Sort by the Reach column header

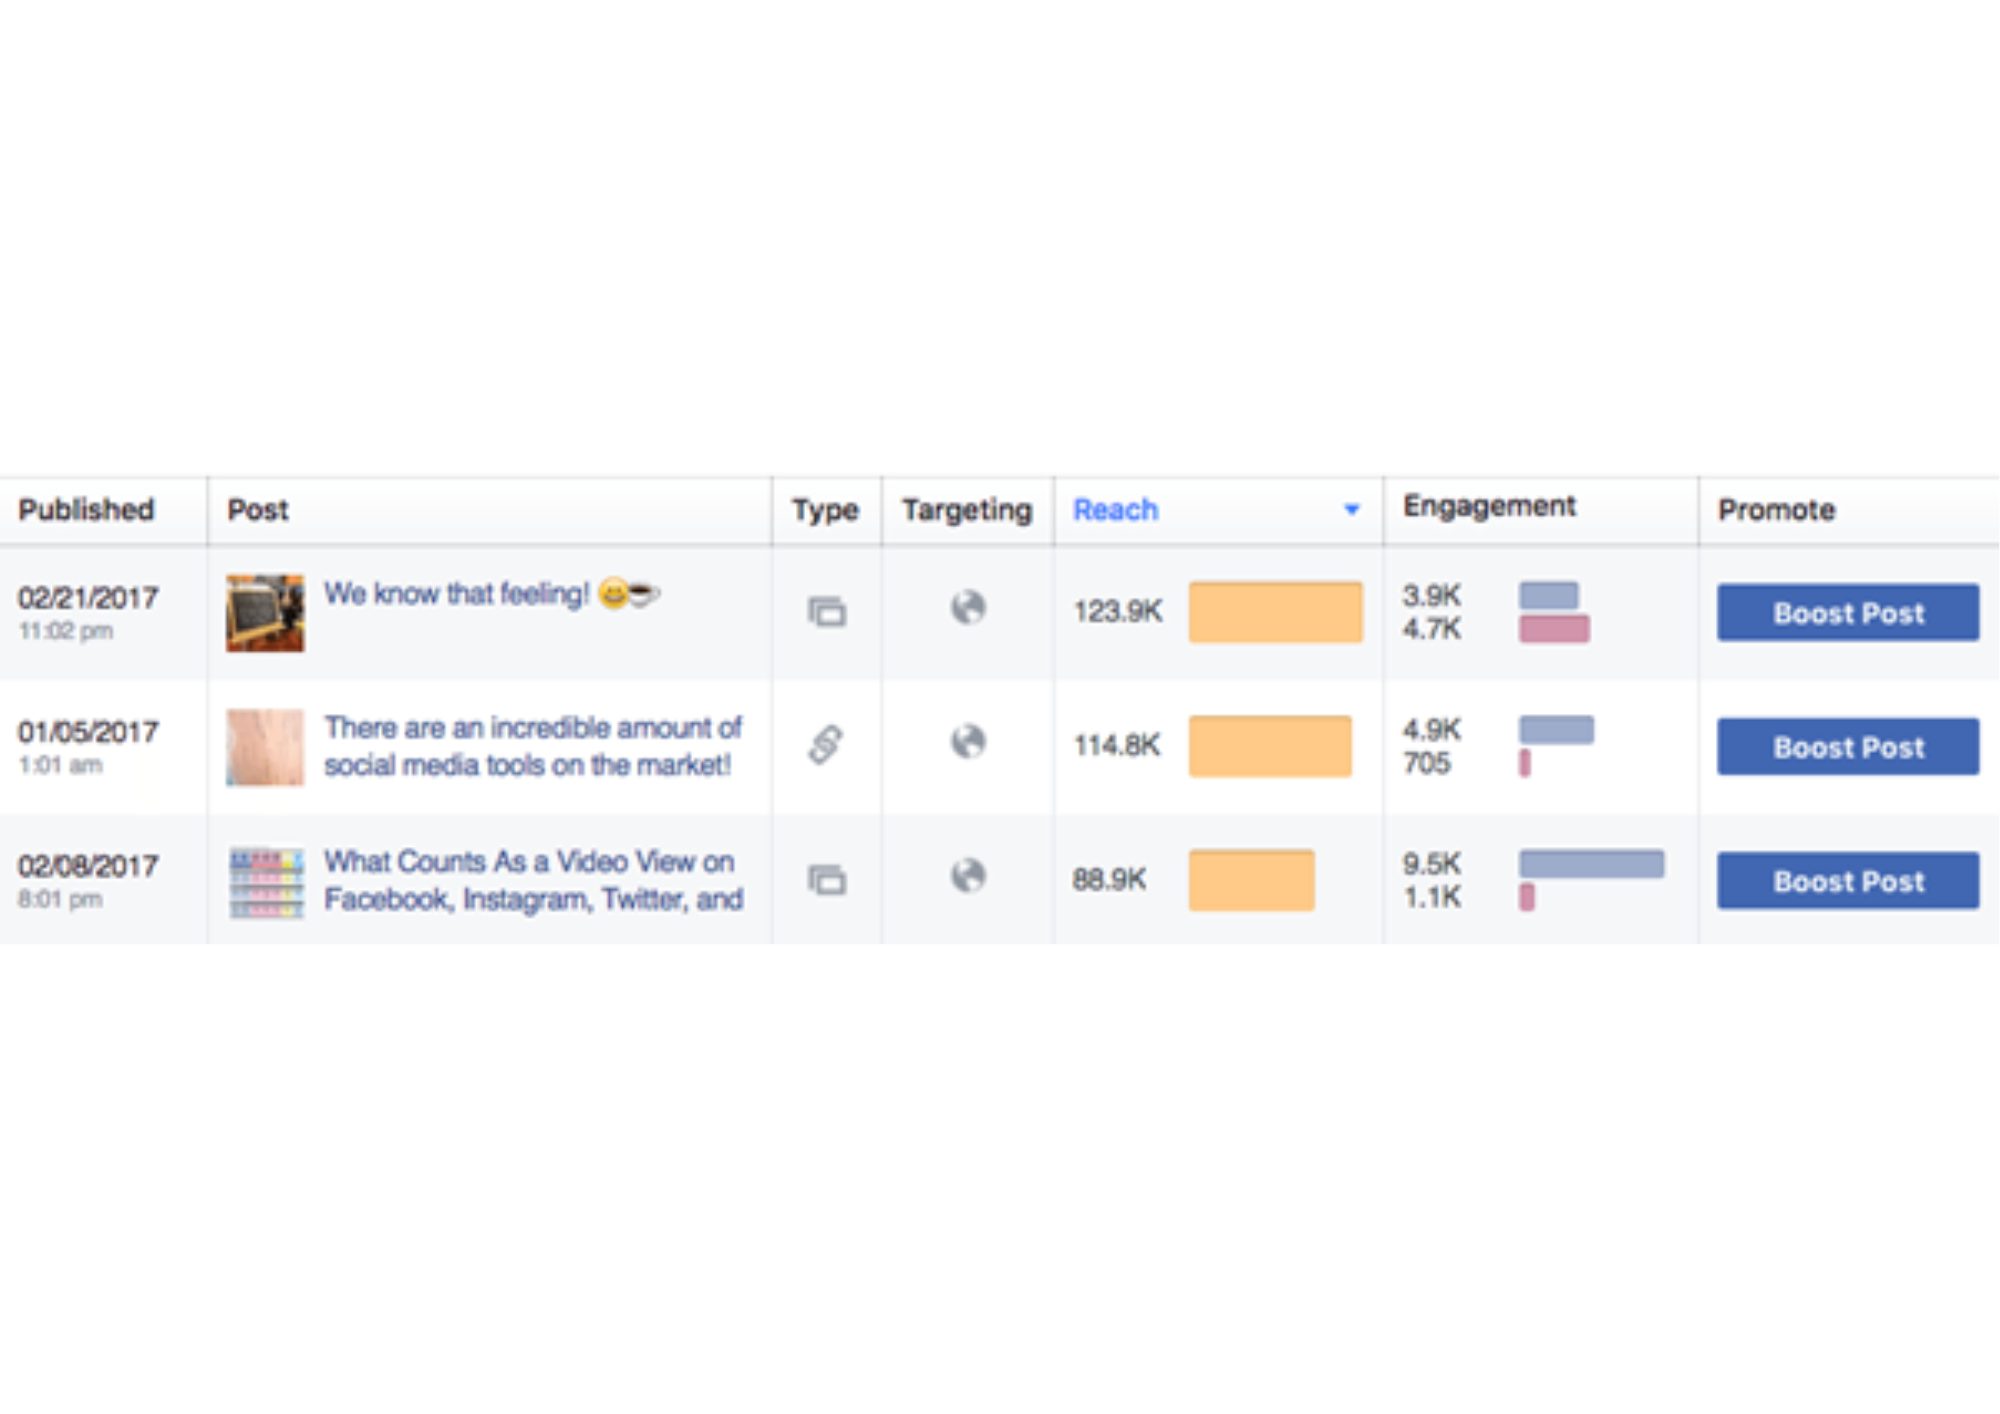point(1115,510)
